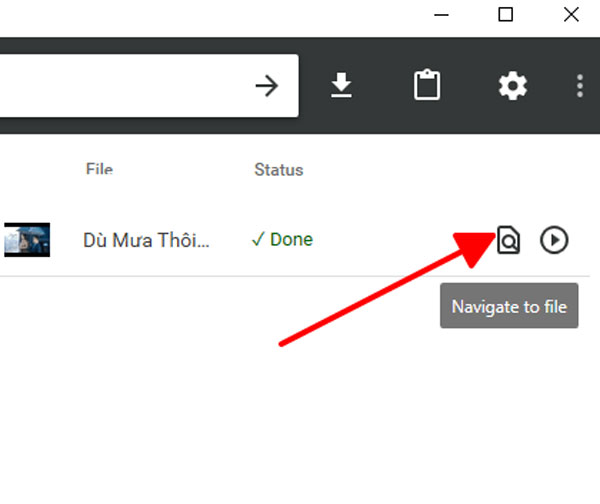Open the three-dot more options menu
This screenshot has height=504, width=600.
[580, 86]
